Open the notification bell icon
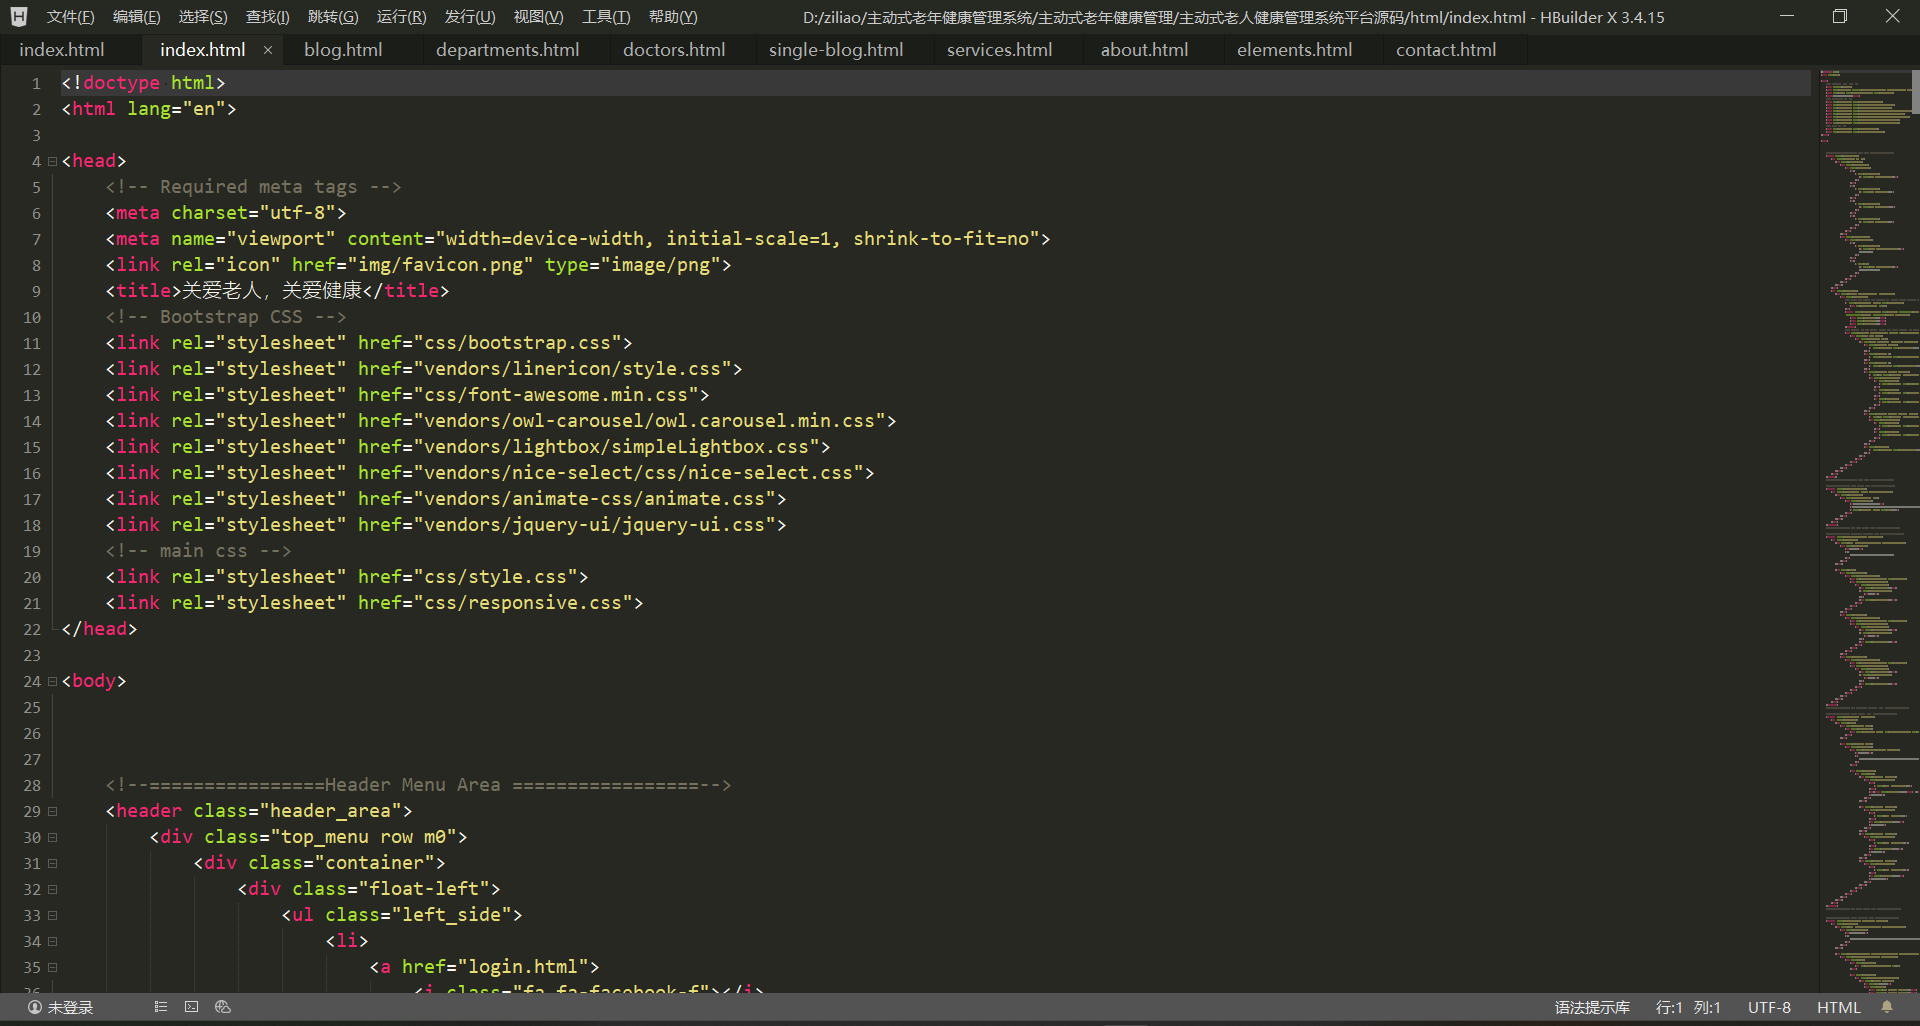Viewport: 1920px width, 1026px height. click(1887, 1007)
